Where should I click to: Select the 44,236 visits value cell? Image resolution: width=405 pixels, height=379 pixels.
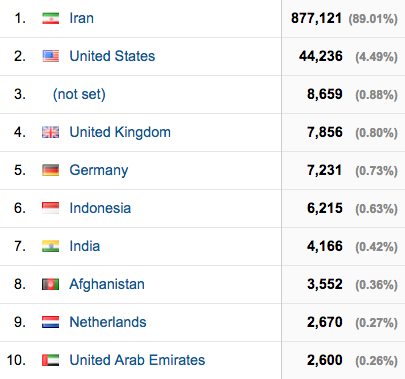pos(321,56)
